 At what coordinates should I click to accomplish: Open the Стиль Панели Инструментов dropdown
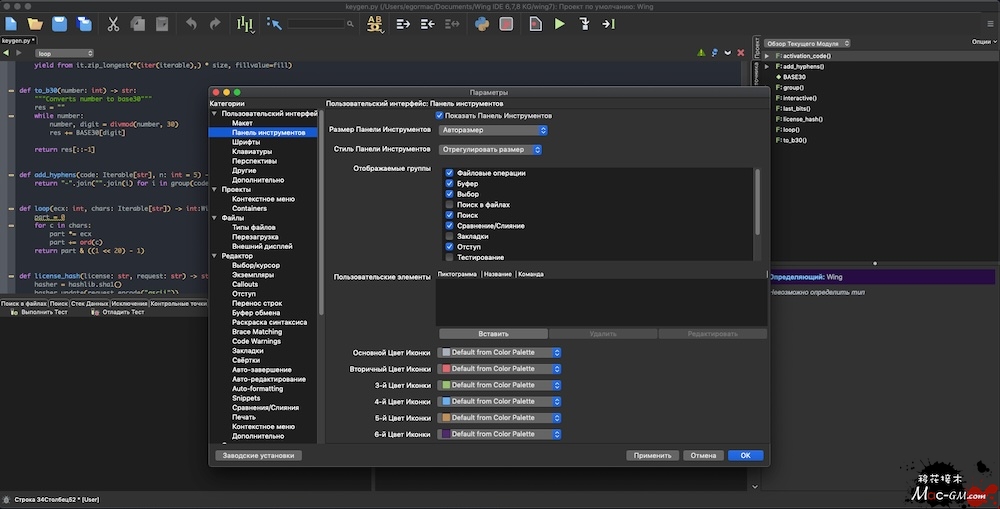pos(490,150)
